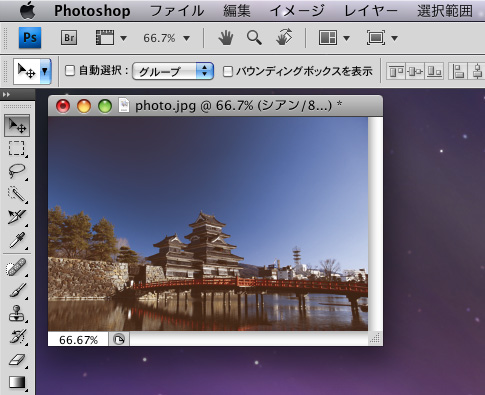Select the Hand tool in application bar

(x=226, y=38)
